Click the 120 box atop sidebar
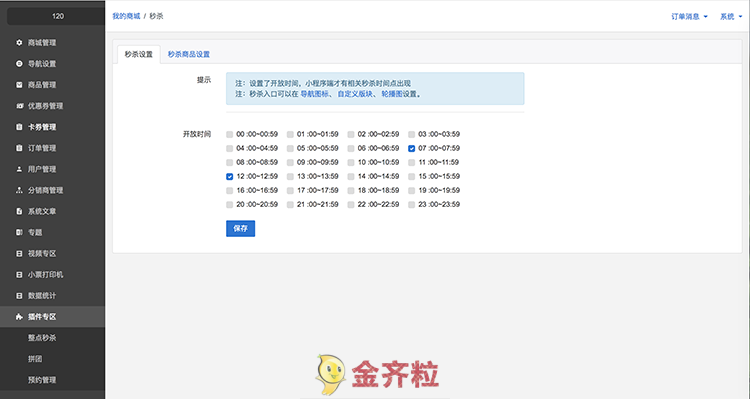This screenshot has height=399, width=750. tap(56, 16)
